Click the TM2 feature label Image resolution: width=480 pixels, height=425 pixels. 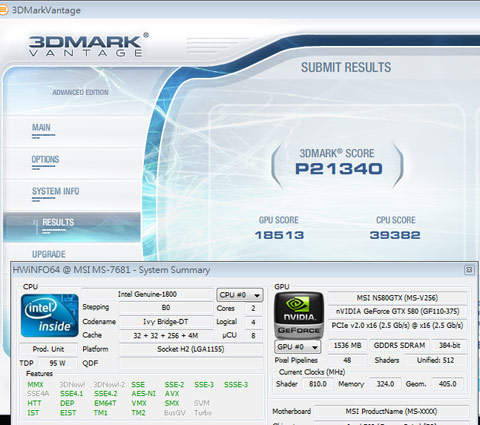(138, 413)
